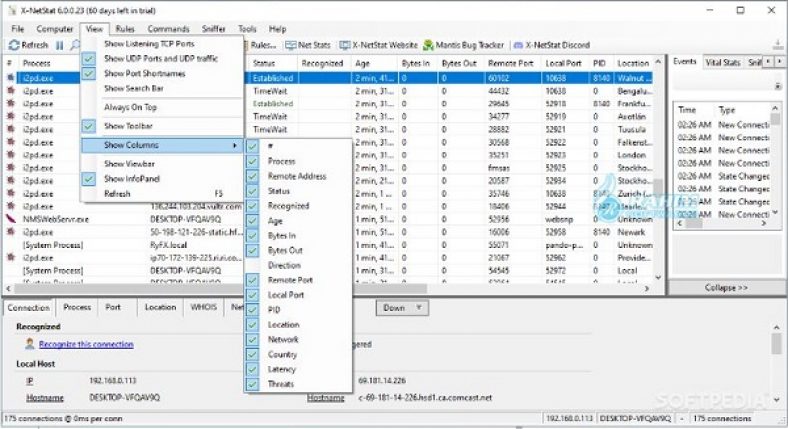
Task: Open the X-NetStat Website toolbar item
Action: (378, 45)
